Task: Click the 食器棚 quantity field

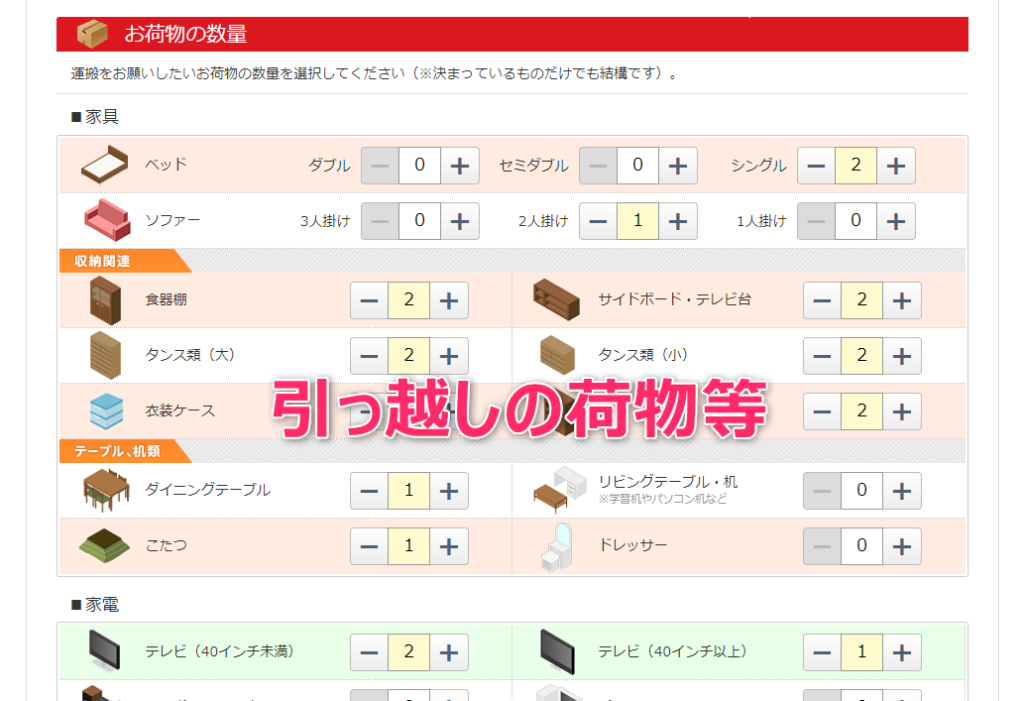Action: pos(409,301)
